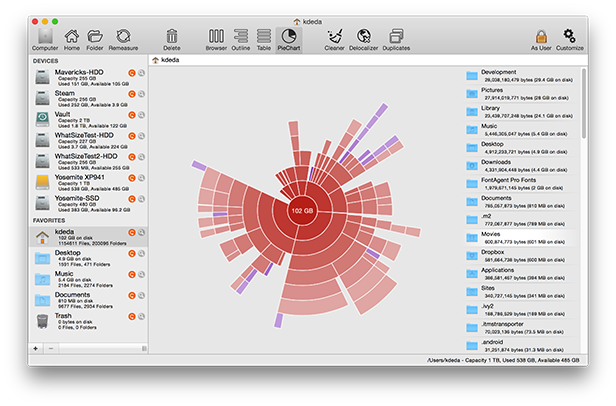This screenshot has width=616, height=406.
Task: Select Yosemite-SSD drive
Action: click(x=88, y=203)
